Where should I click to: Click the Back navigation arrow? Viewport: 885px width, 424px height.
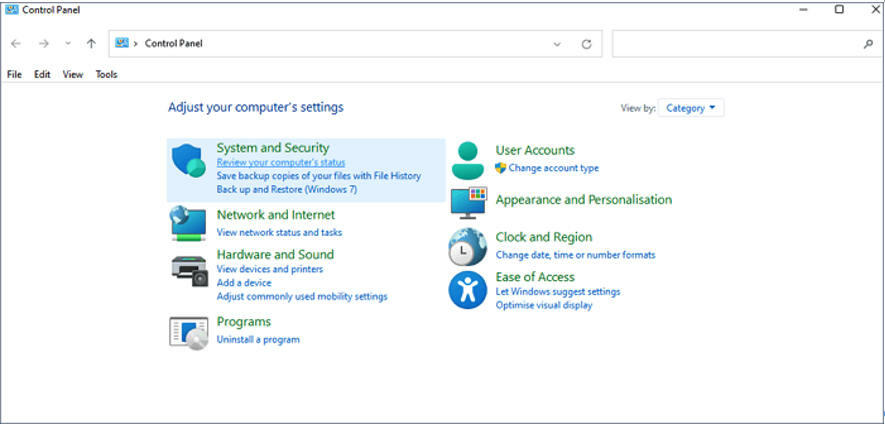tap(16, 43)
